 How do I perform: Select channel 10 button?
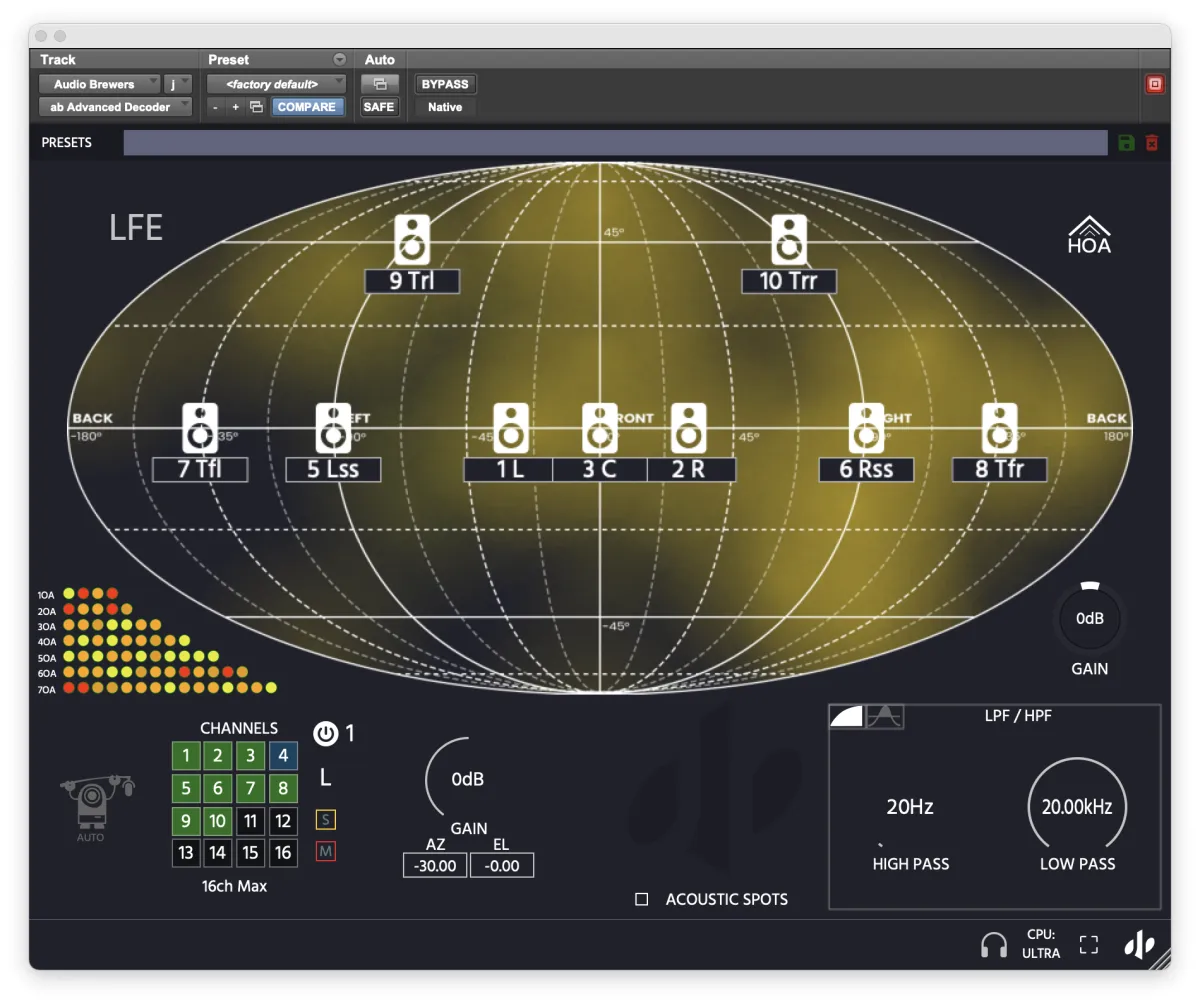218,821
